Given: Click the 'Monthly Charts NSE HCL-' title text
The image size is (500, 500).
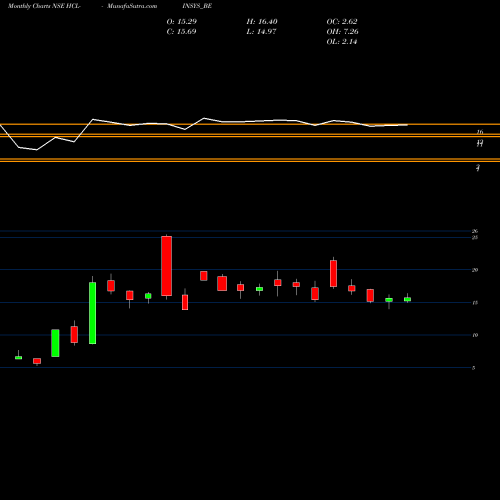Looking at the screenshot, I should tap(44, 6).
